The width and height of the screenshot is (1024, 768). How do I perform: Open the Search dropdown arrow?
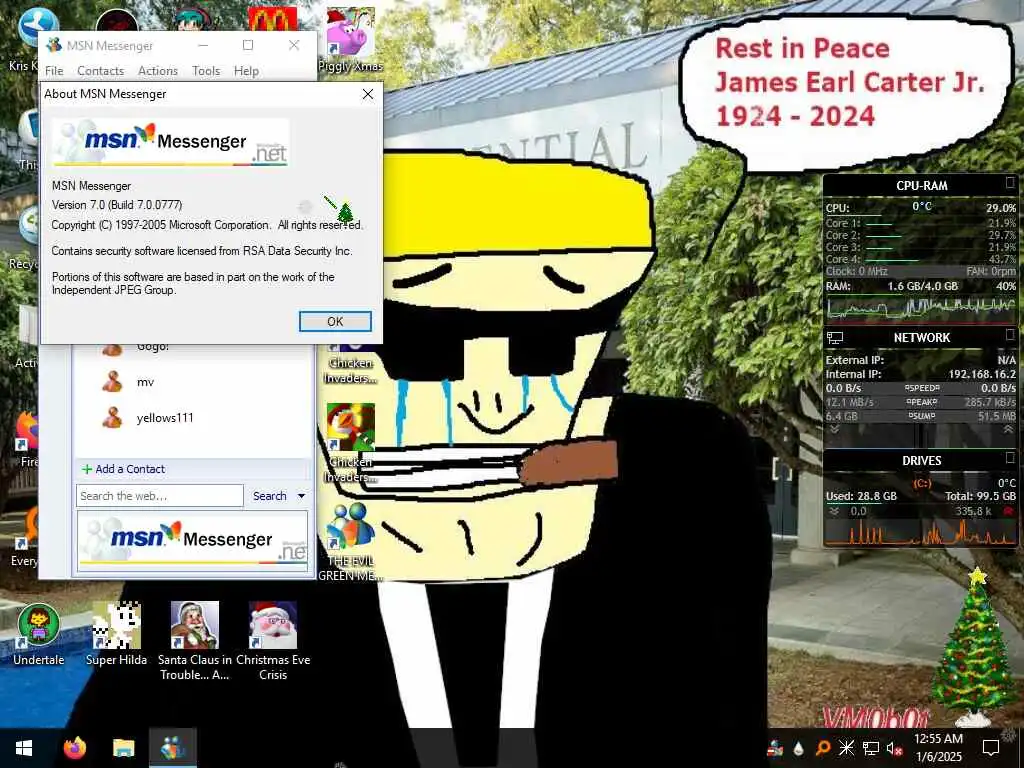coord(301,496)
